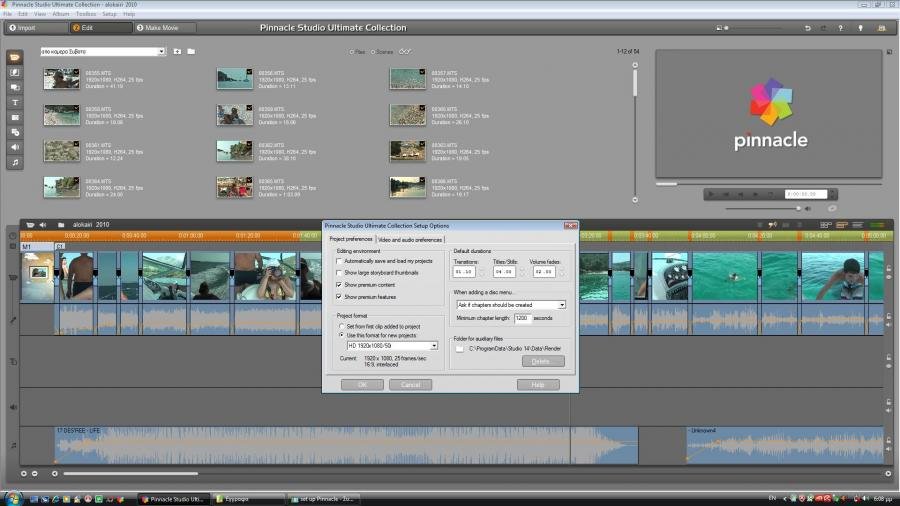The height and width of the screenshot is (506, 900).
Task: Click the zoom out timeline minus icon
Action: click(34, 474)
